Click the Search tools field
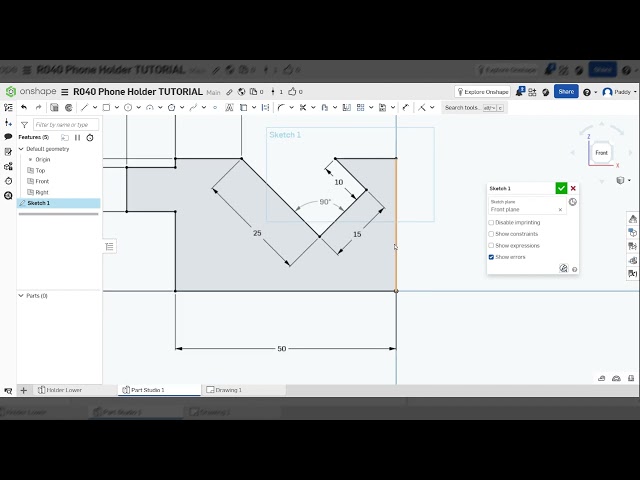 tap(473, 108)
